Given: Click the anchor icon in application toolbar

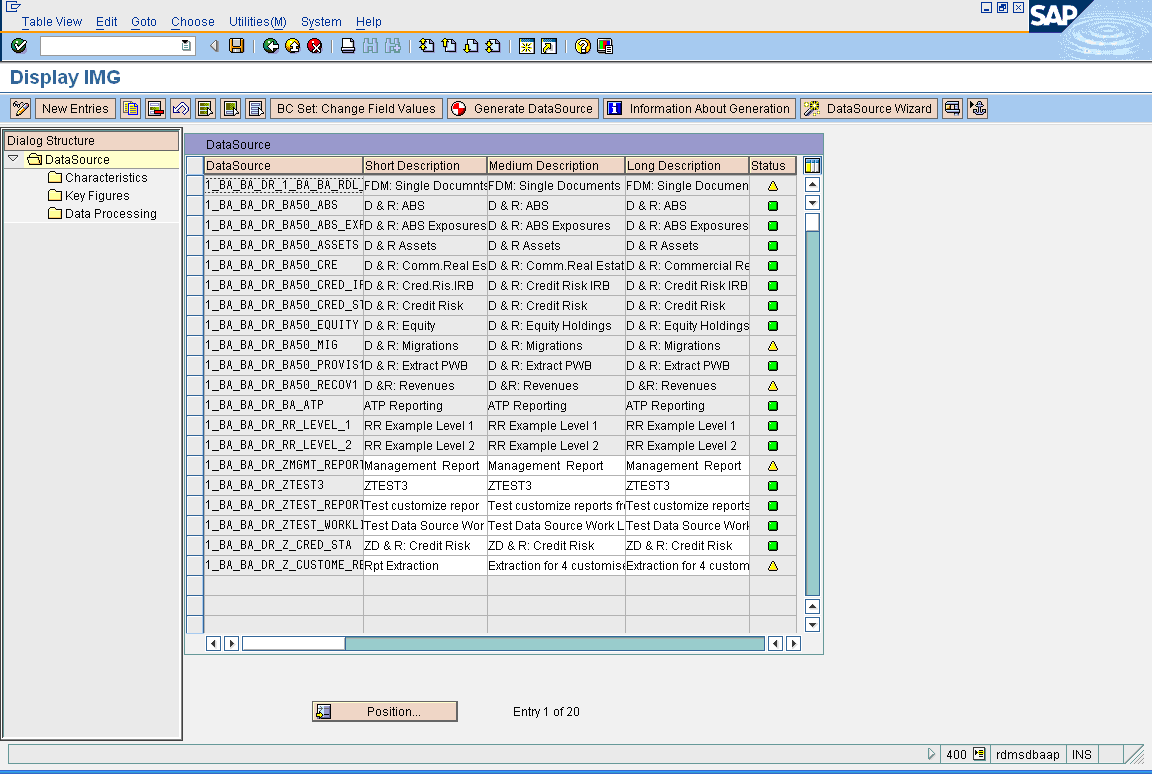Looking at the screenshot, I should pos(978,109).
